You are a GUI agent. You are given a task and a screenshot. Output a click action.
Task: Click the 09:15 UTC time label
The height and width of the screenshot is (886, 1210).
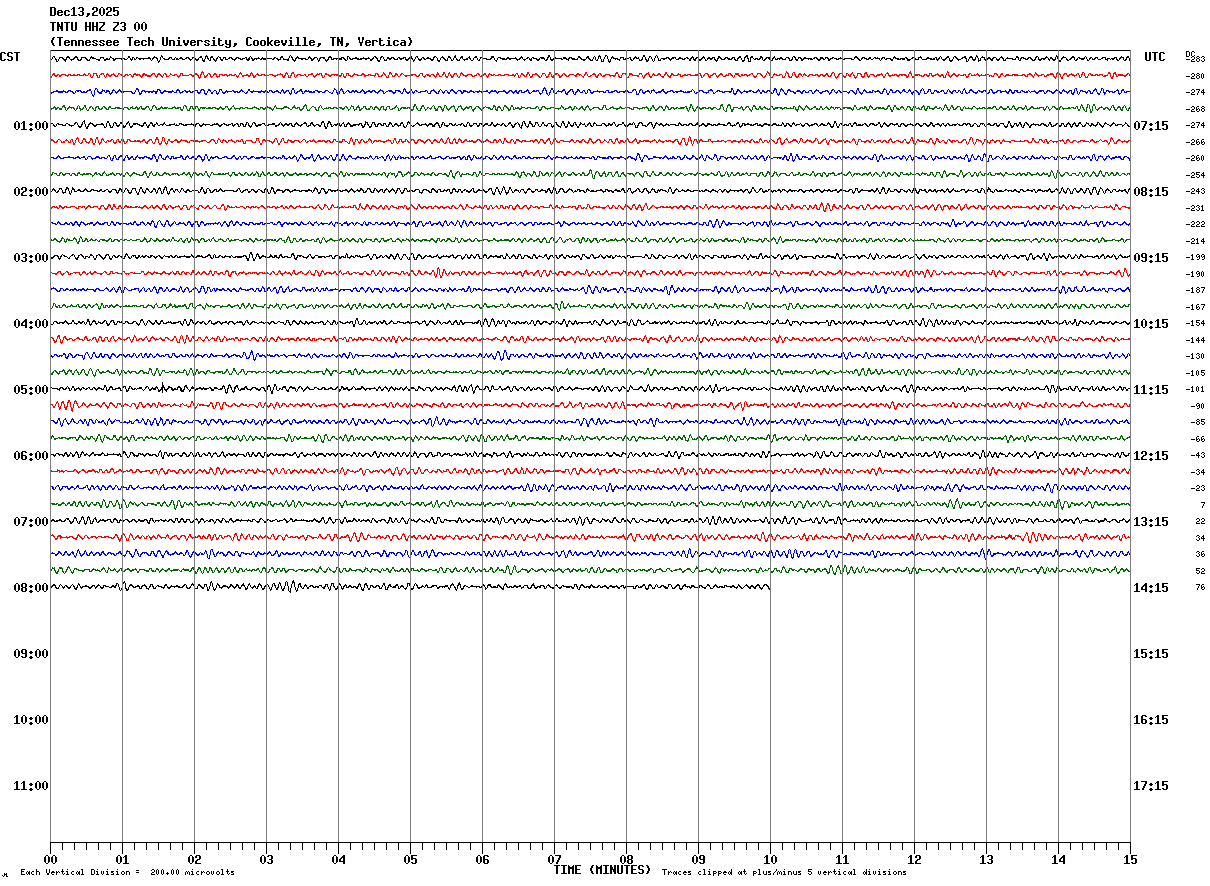[1150, 258]
